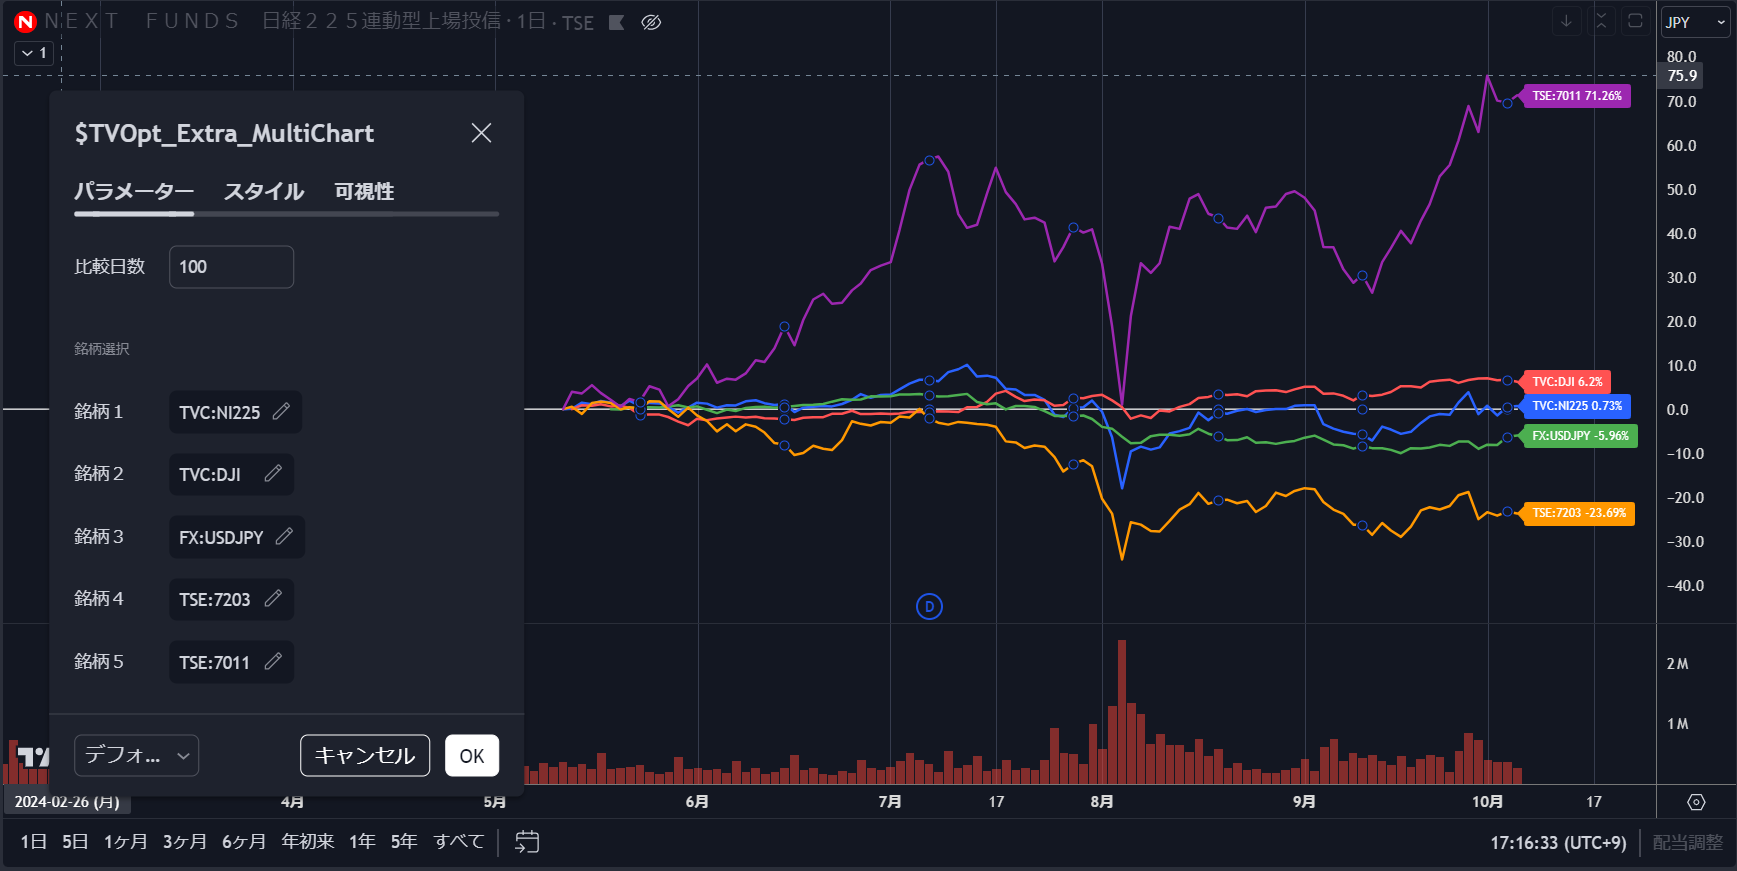Click the TVC:DJI symbol text
This screenshot has height=871, width=1737.
210,474
